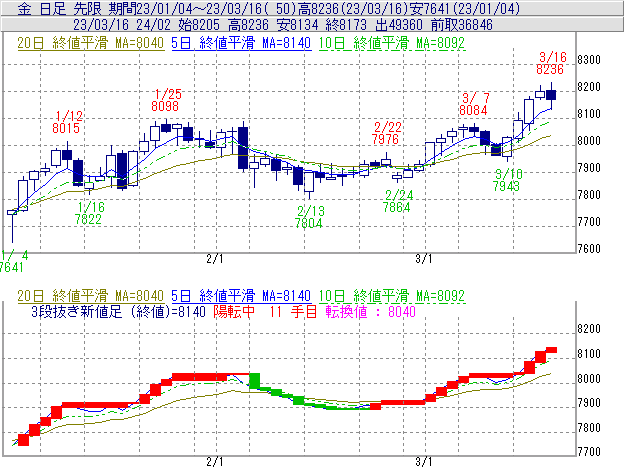624x475 pixels.
Task: Select the 3/7 8084 peak label
Action: coord(474,104)
